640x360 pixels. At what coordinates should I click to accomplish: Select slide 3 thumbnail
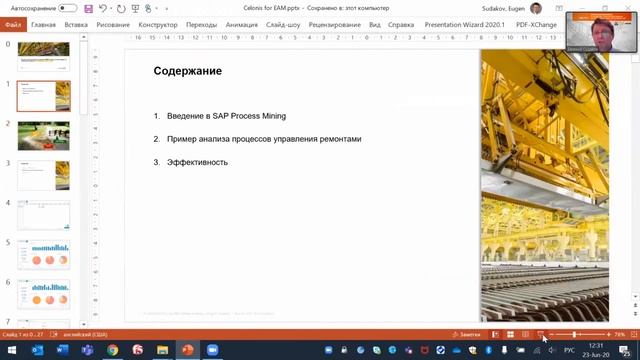tap(44, 175)
